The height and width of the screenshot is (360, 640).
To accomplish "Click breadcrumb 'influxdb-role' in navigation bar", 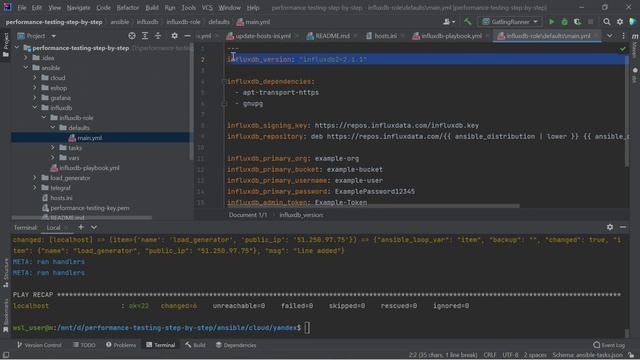I will coord(183,22).
